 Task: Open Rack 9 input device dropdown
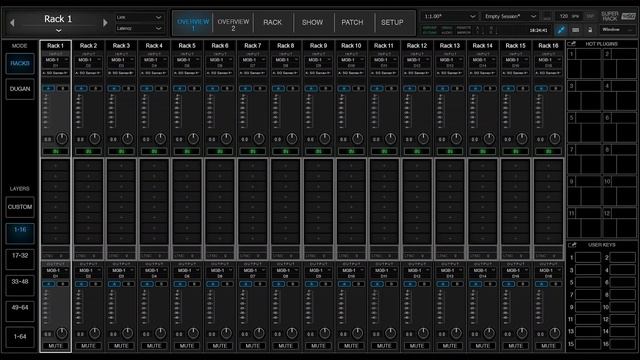coord(318,62)
